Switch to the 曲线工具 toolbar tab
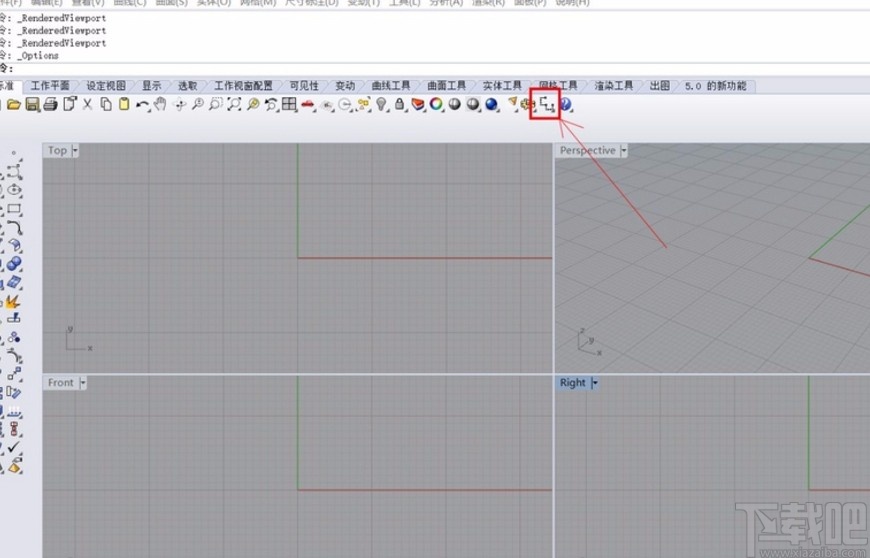The height and width of the screenshot is (558, 870). 391,85
